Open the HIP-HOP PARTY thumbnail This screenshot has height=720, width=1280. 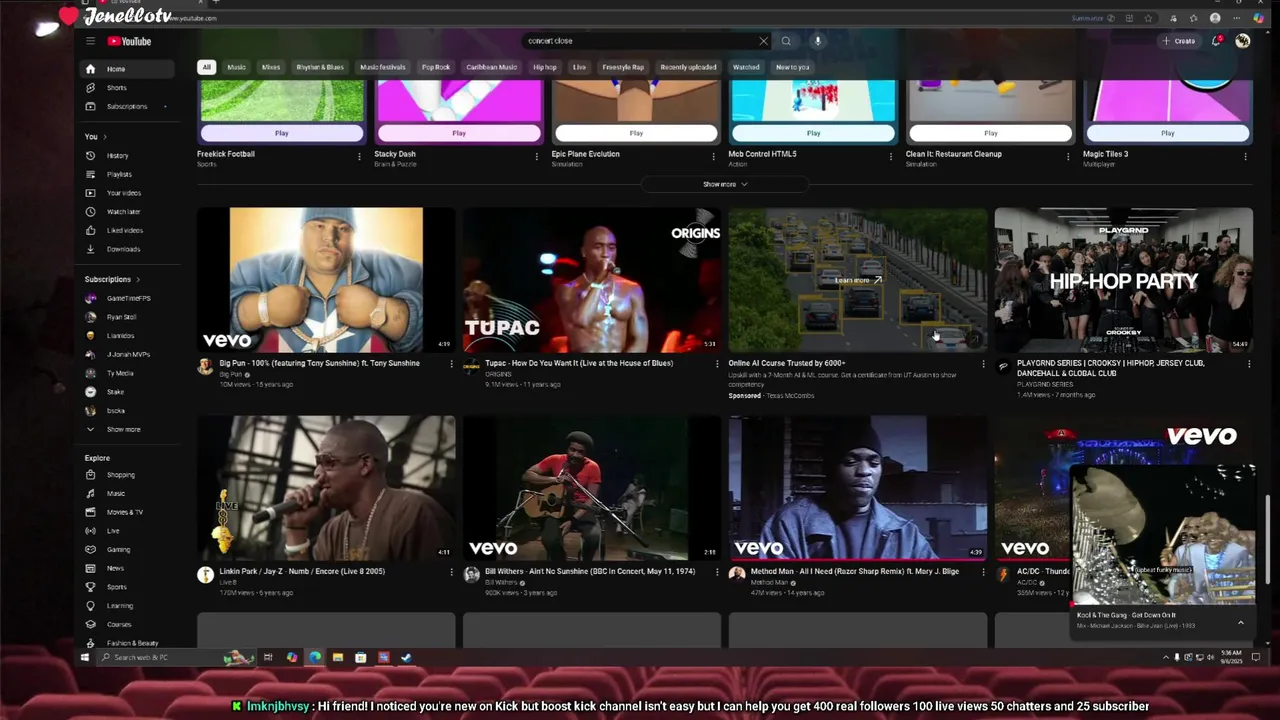click(1123, 280)
